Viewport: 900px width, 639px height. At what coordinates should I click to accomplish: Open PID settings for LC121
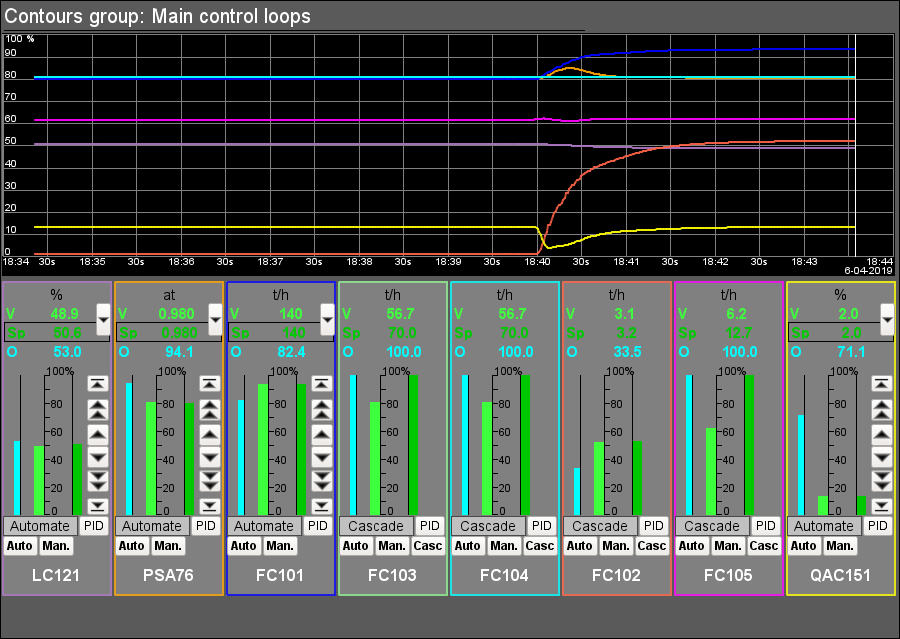pyautogui.click(x=94, y=526)
